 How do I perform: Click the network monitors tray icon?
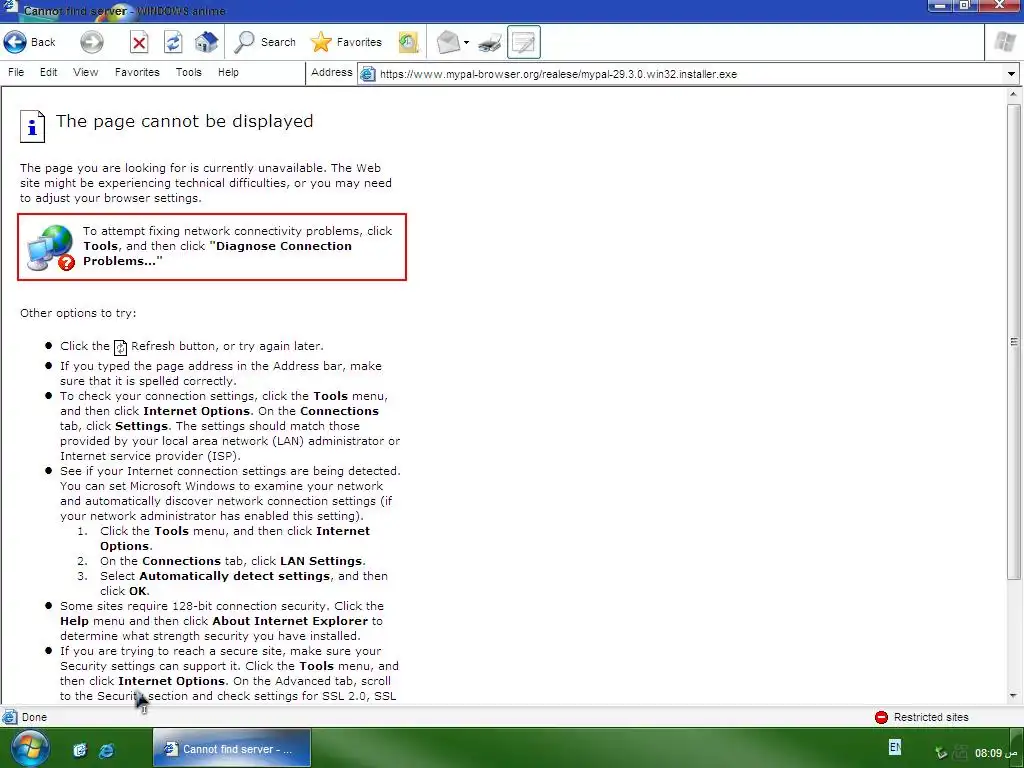tap(960, 753)
